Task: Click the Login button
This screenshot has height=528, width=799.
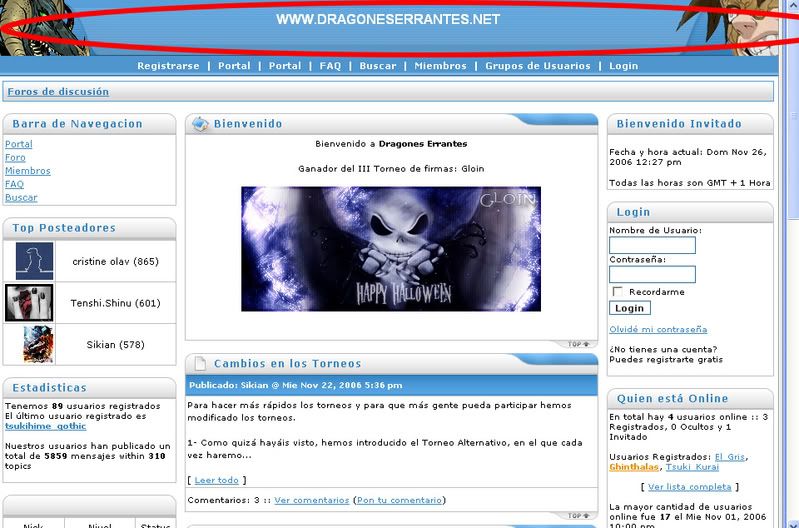Action: click(630, 308)
